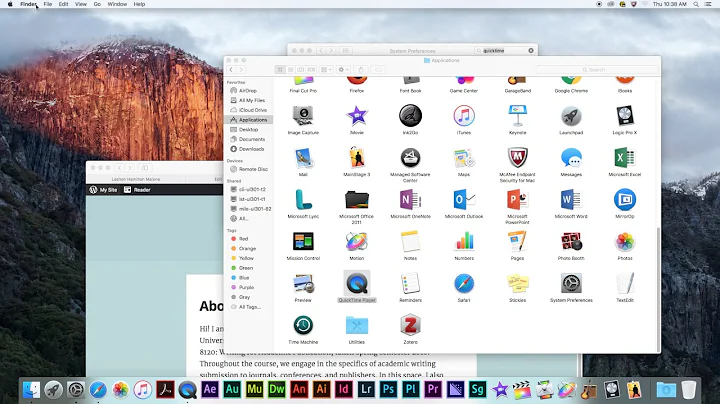Open Motion application icon
The width and height of the screenshot is (720, 404).
(x=357, y=241)
